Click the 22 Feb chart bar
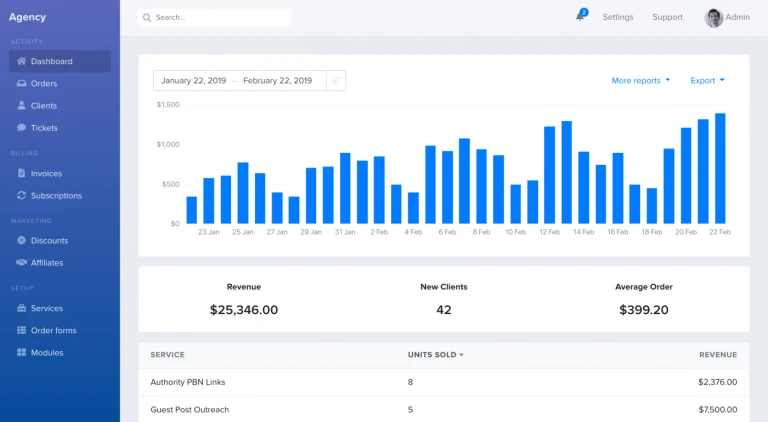768x422 pixels. [x=720, y=168]
